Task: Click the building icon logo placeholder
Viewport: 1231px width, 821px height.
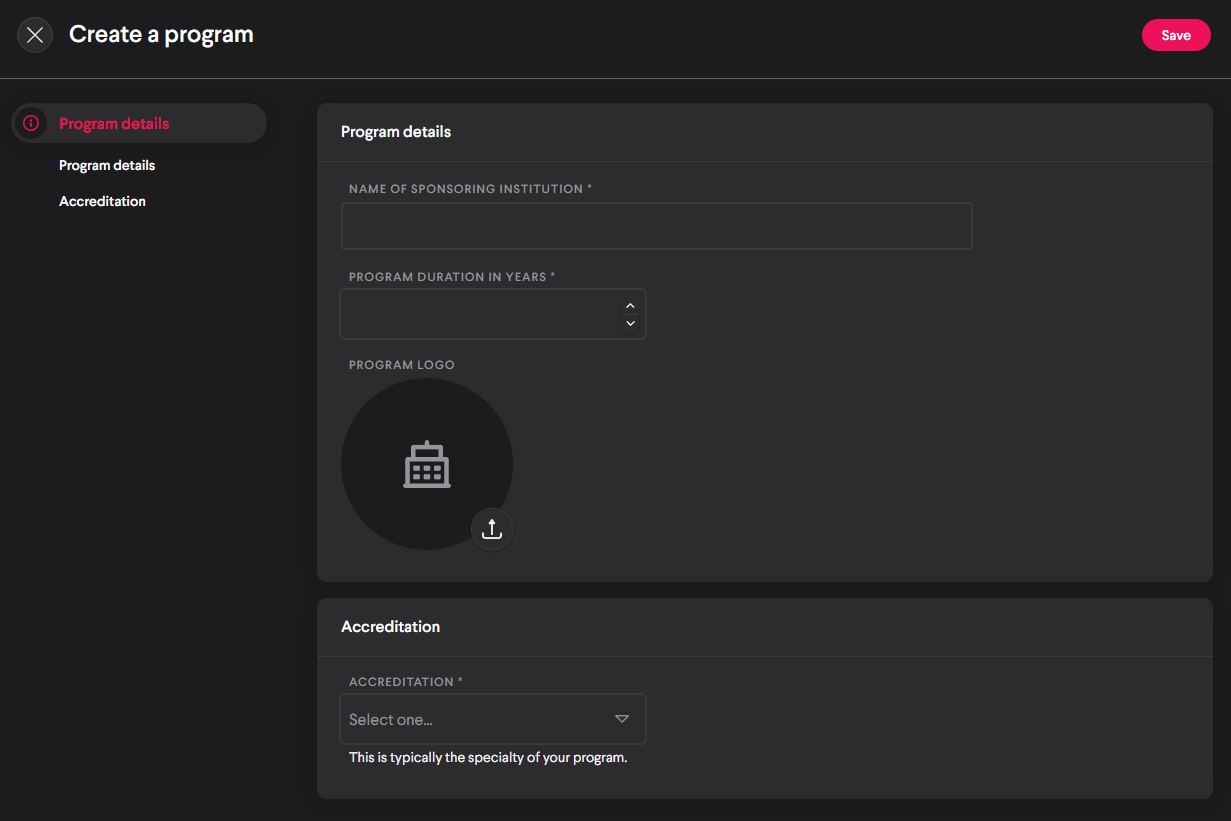Action: [x=427, y=464]
